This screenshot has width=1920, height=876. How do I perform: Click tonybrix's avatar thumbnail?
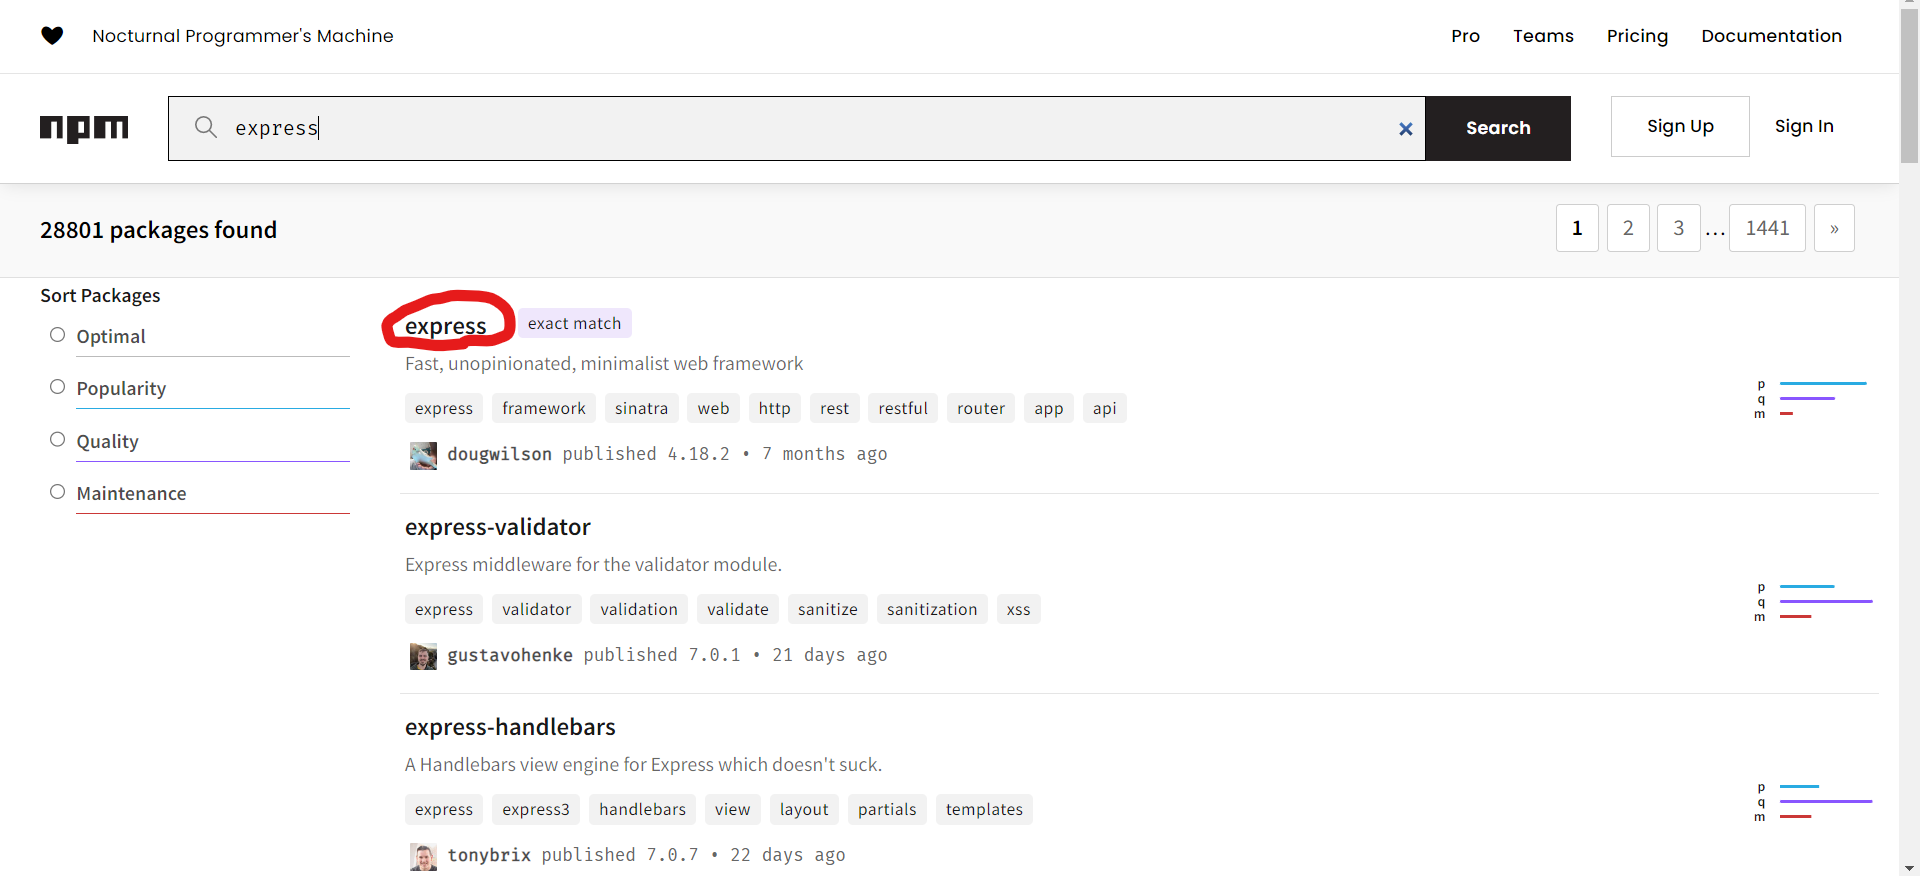[423, 857]
